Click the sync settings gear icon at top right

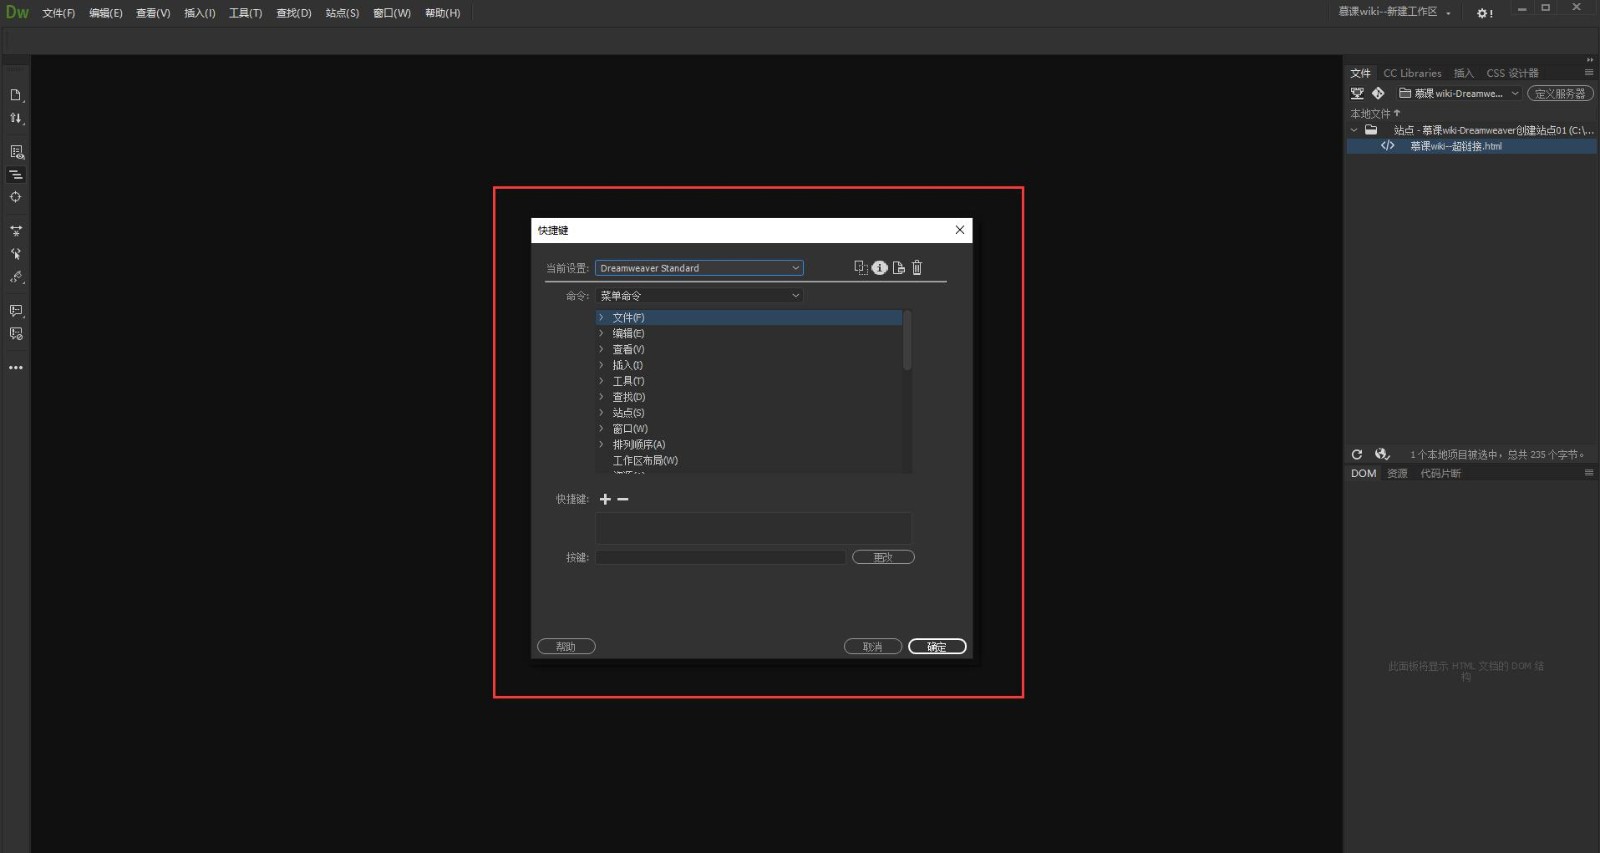click(x=1485, y=13)
